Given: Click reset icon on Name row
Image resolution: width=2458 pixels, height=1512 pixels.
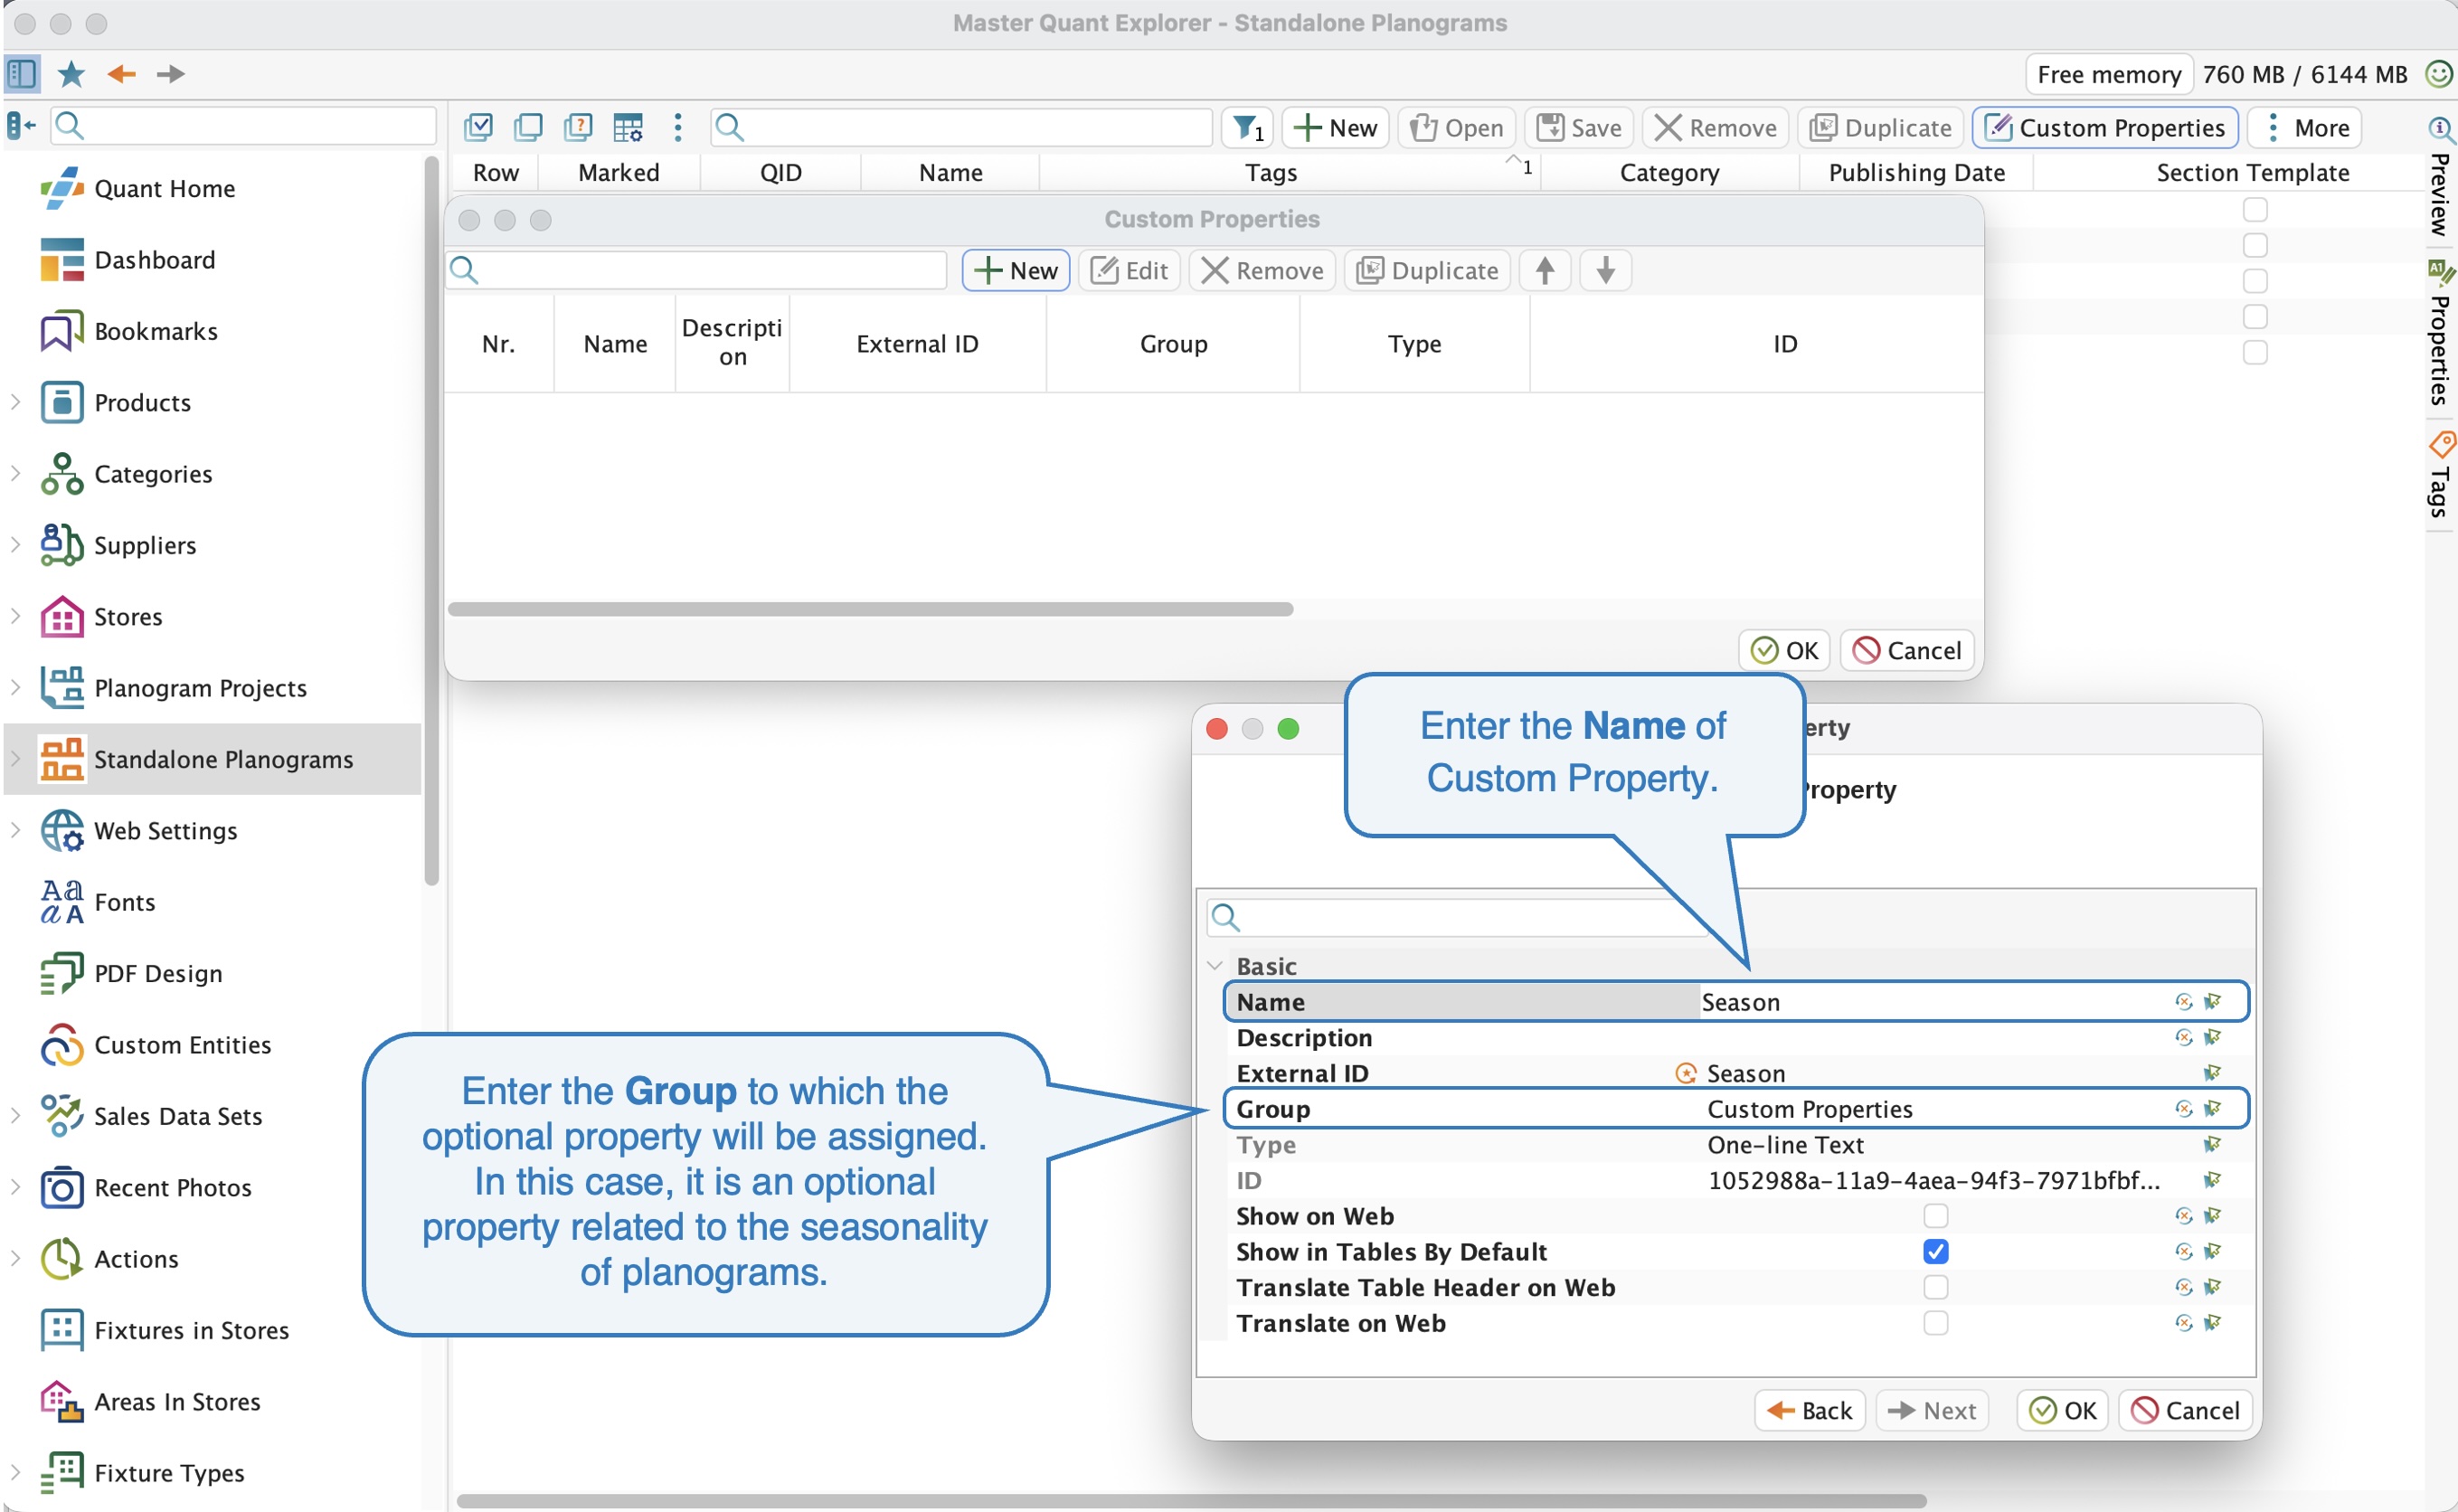Looking at the screenshot, I should (x=2184, y=1001).
